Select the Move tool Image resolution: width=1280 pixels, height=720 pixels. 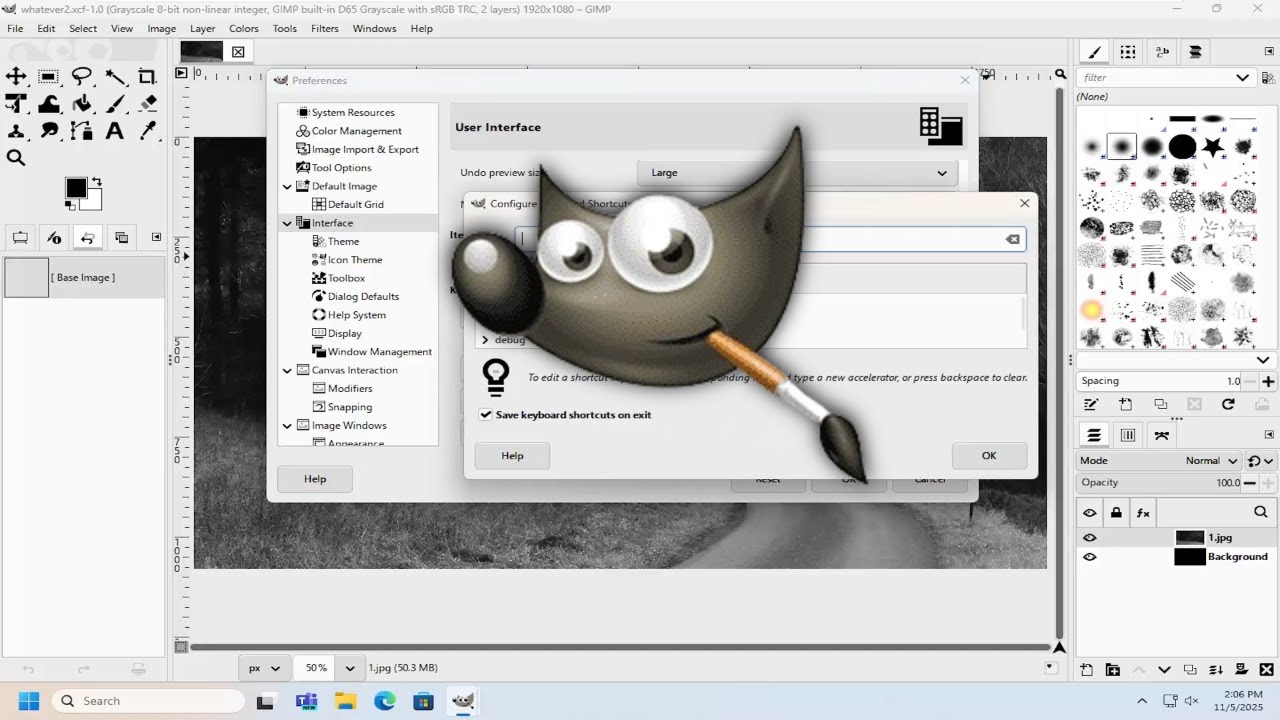16,77
